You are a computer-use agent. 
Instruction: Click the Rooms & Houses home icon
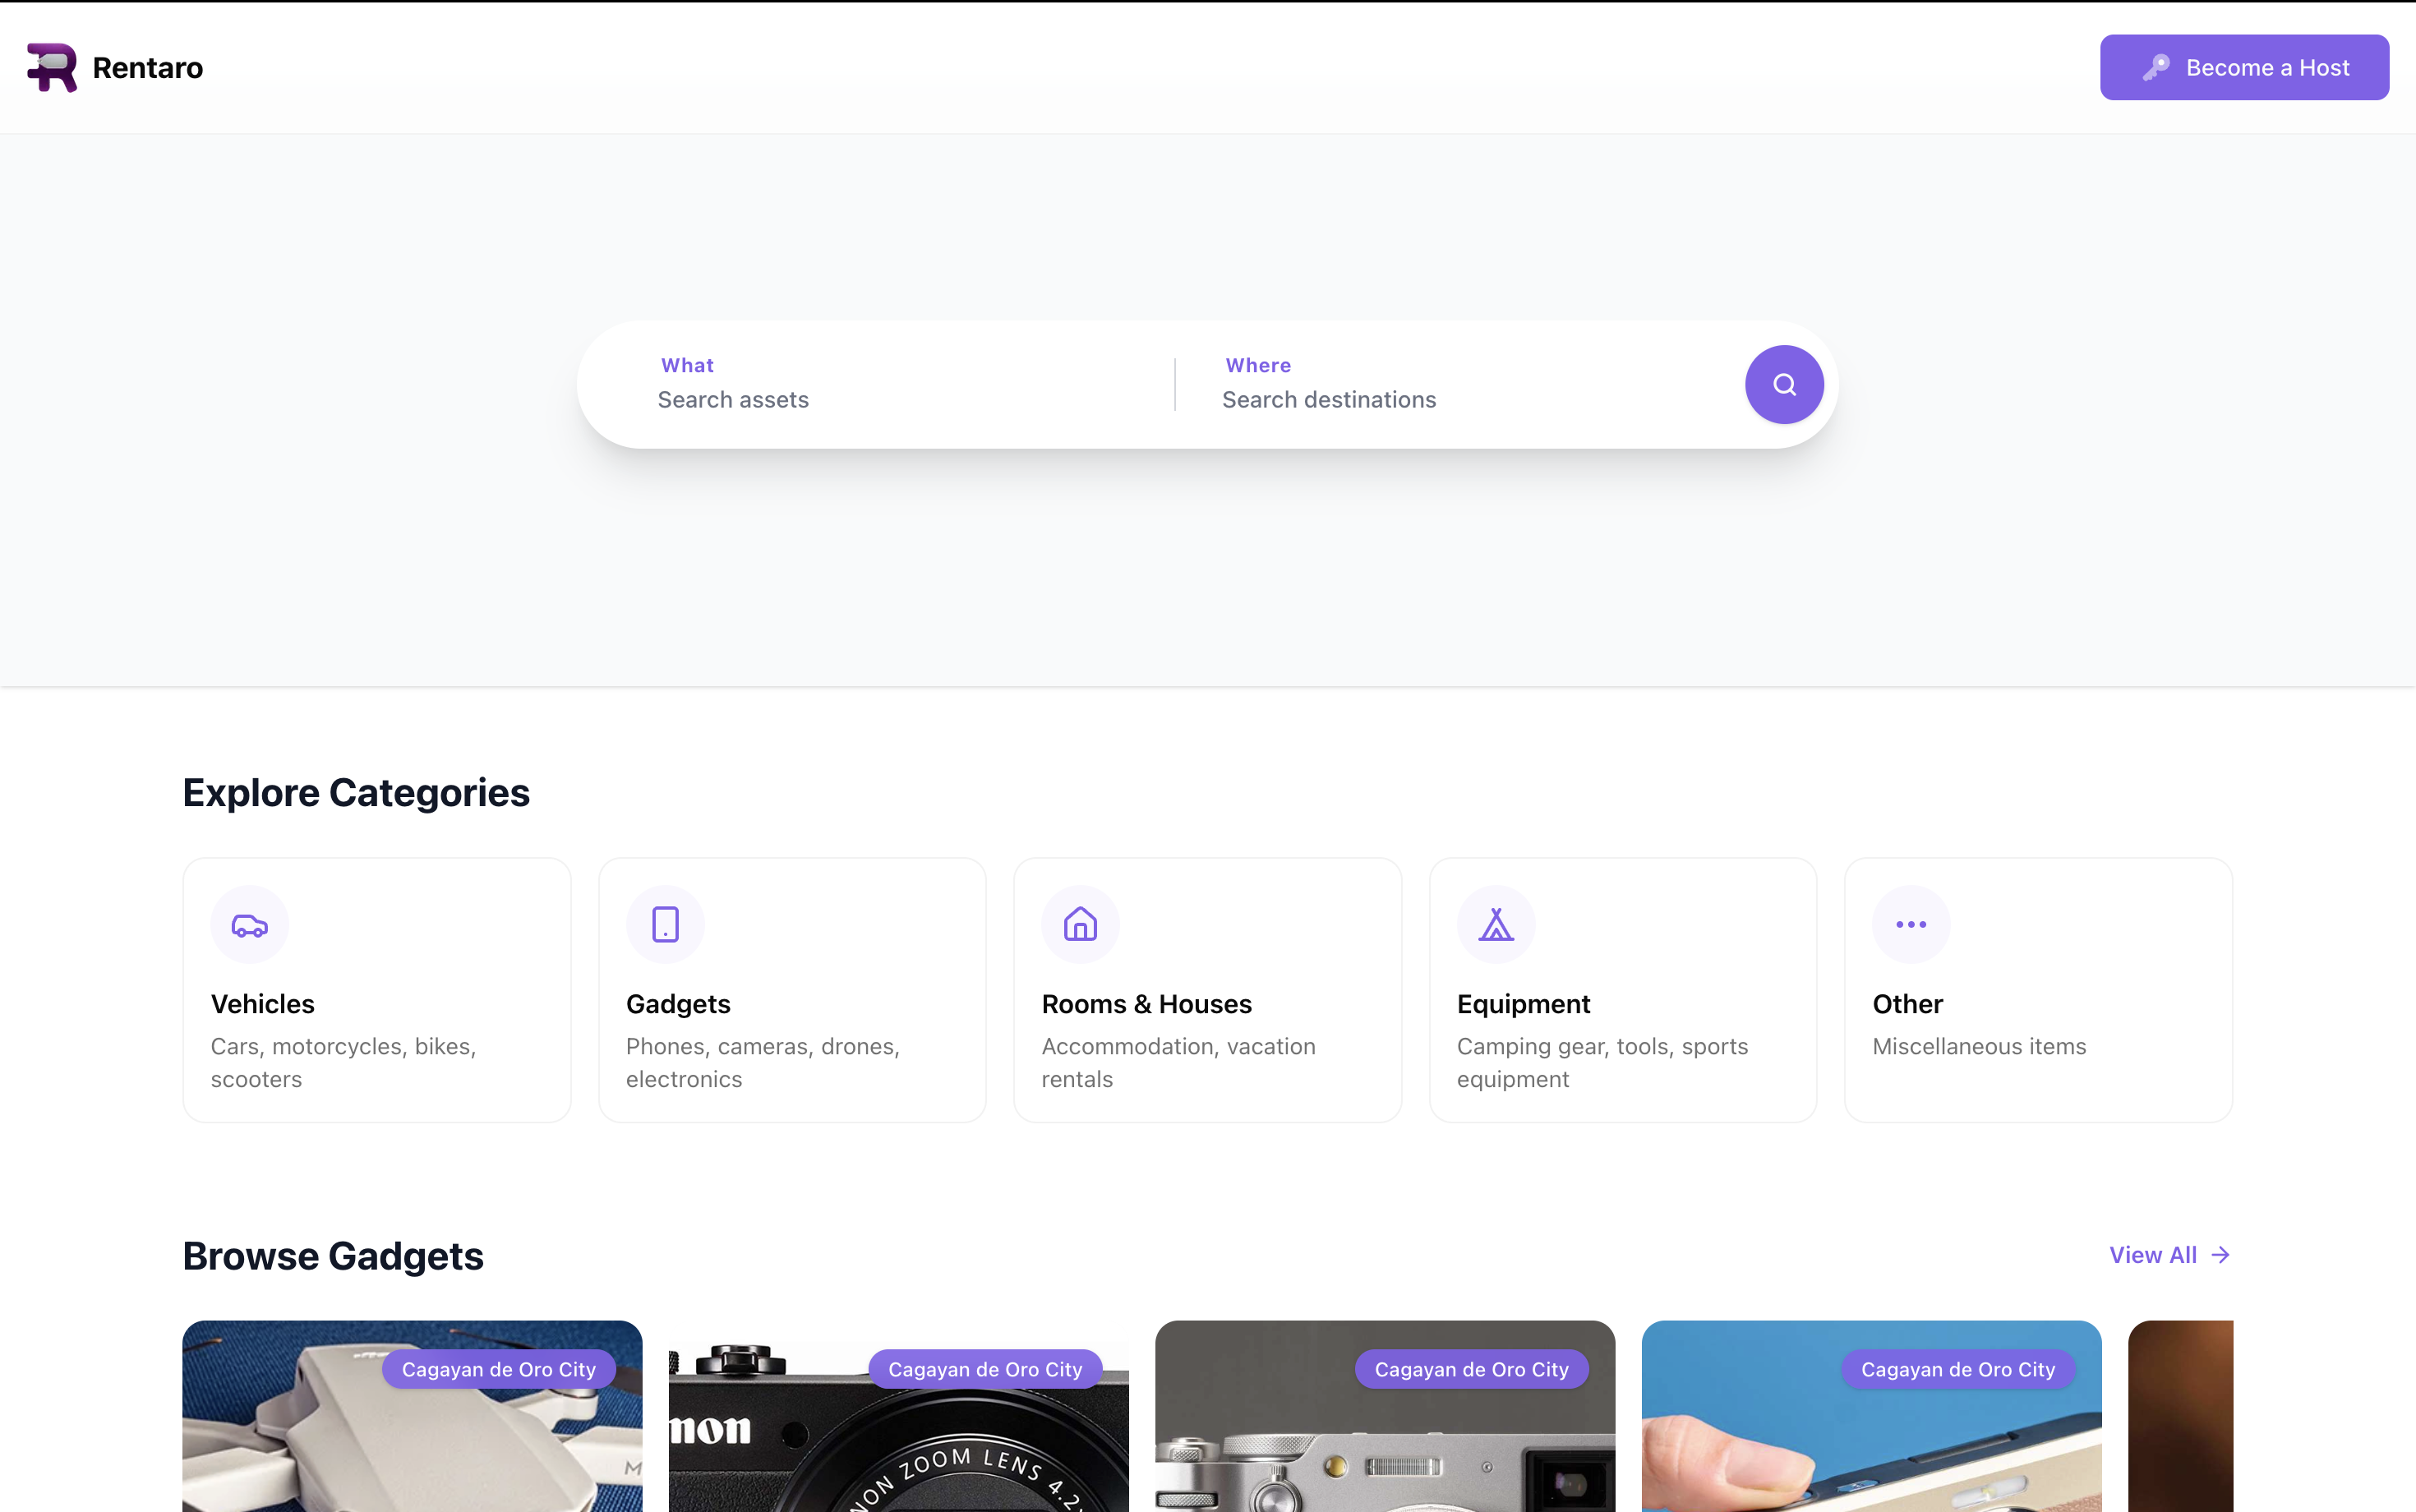click(x=1080, y=925)
